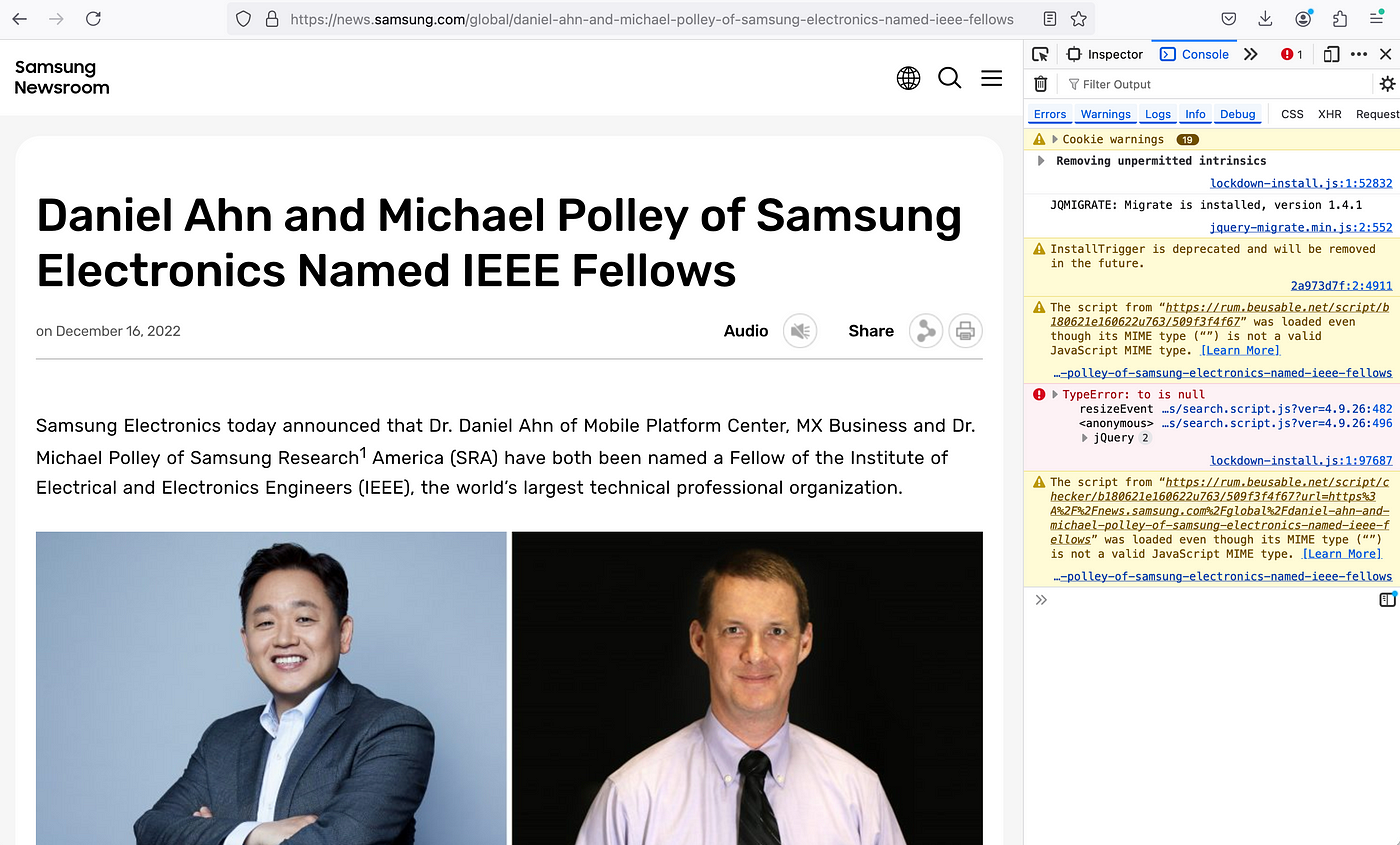Toggle audio playback for the article
Image resolution: width=1400 pixels, height=845 pixels.
pos(800,331)
